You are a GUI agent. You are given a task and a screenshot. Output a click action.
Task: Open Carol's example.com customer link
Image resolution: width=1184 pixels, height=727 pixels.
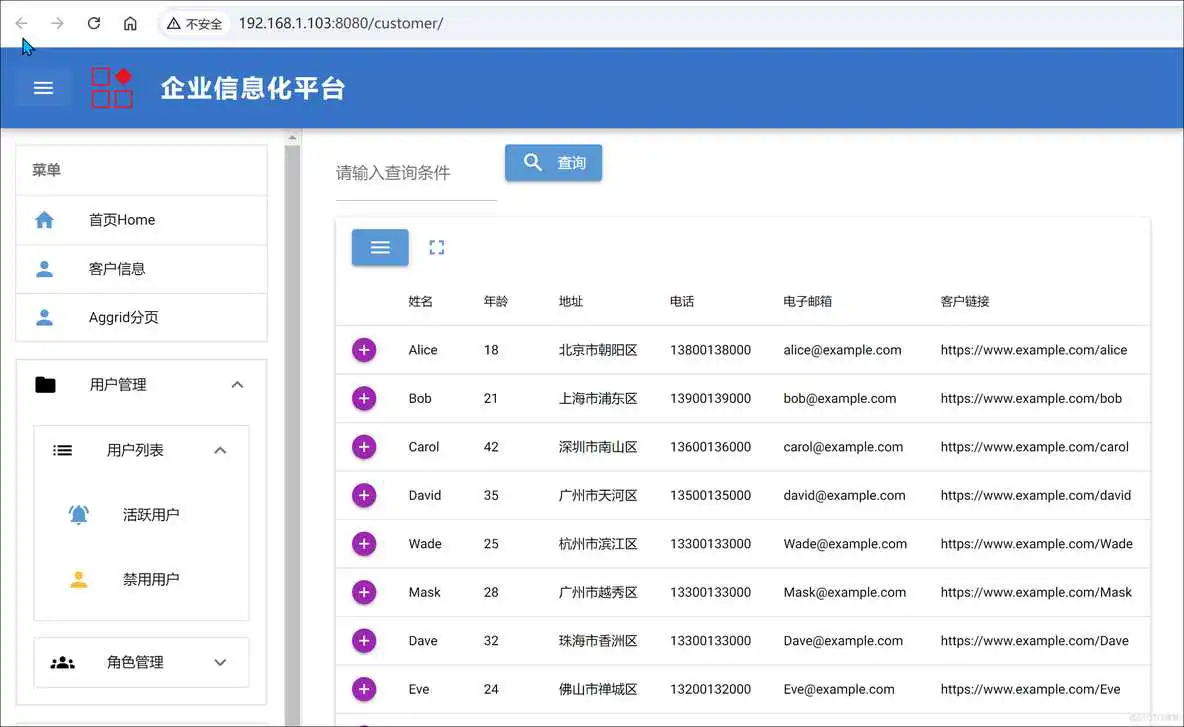tap(1035, 447)
